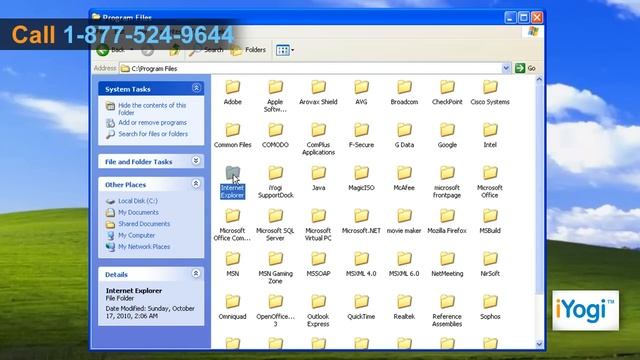Select the Omniquad folder

coord(233,307)
